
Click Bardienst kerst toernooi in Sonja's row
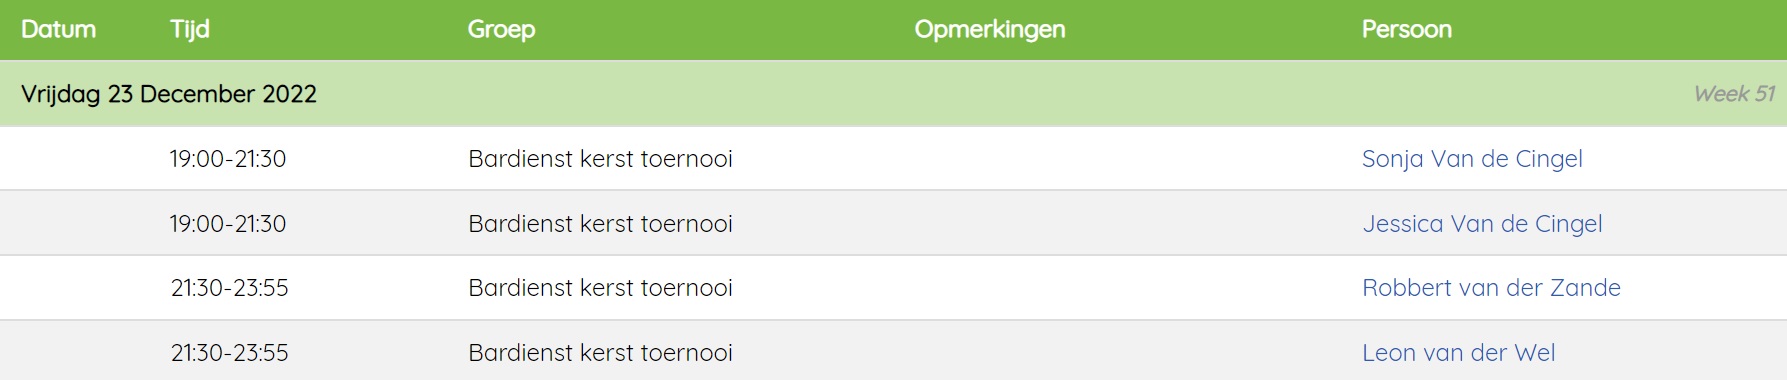point(600,159)
